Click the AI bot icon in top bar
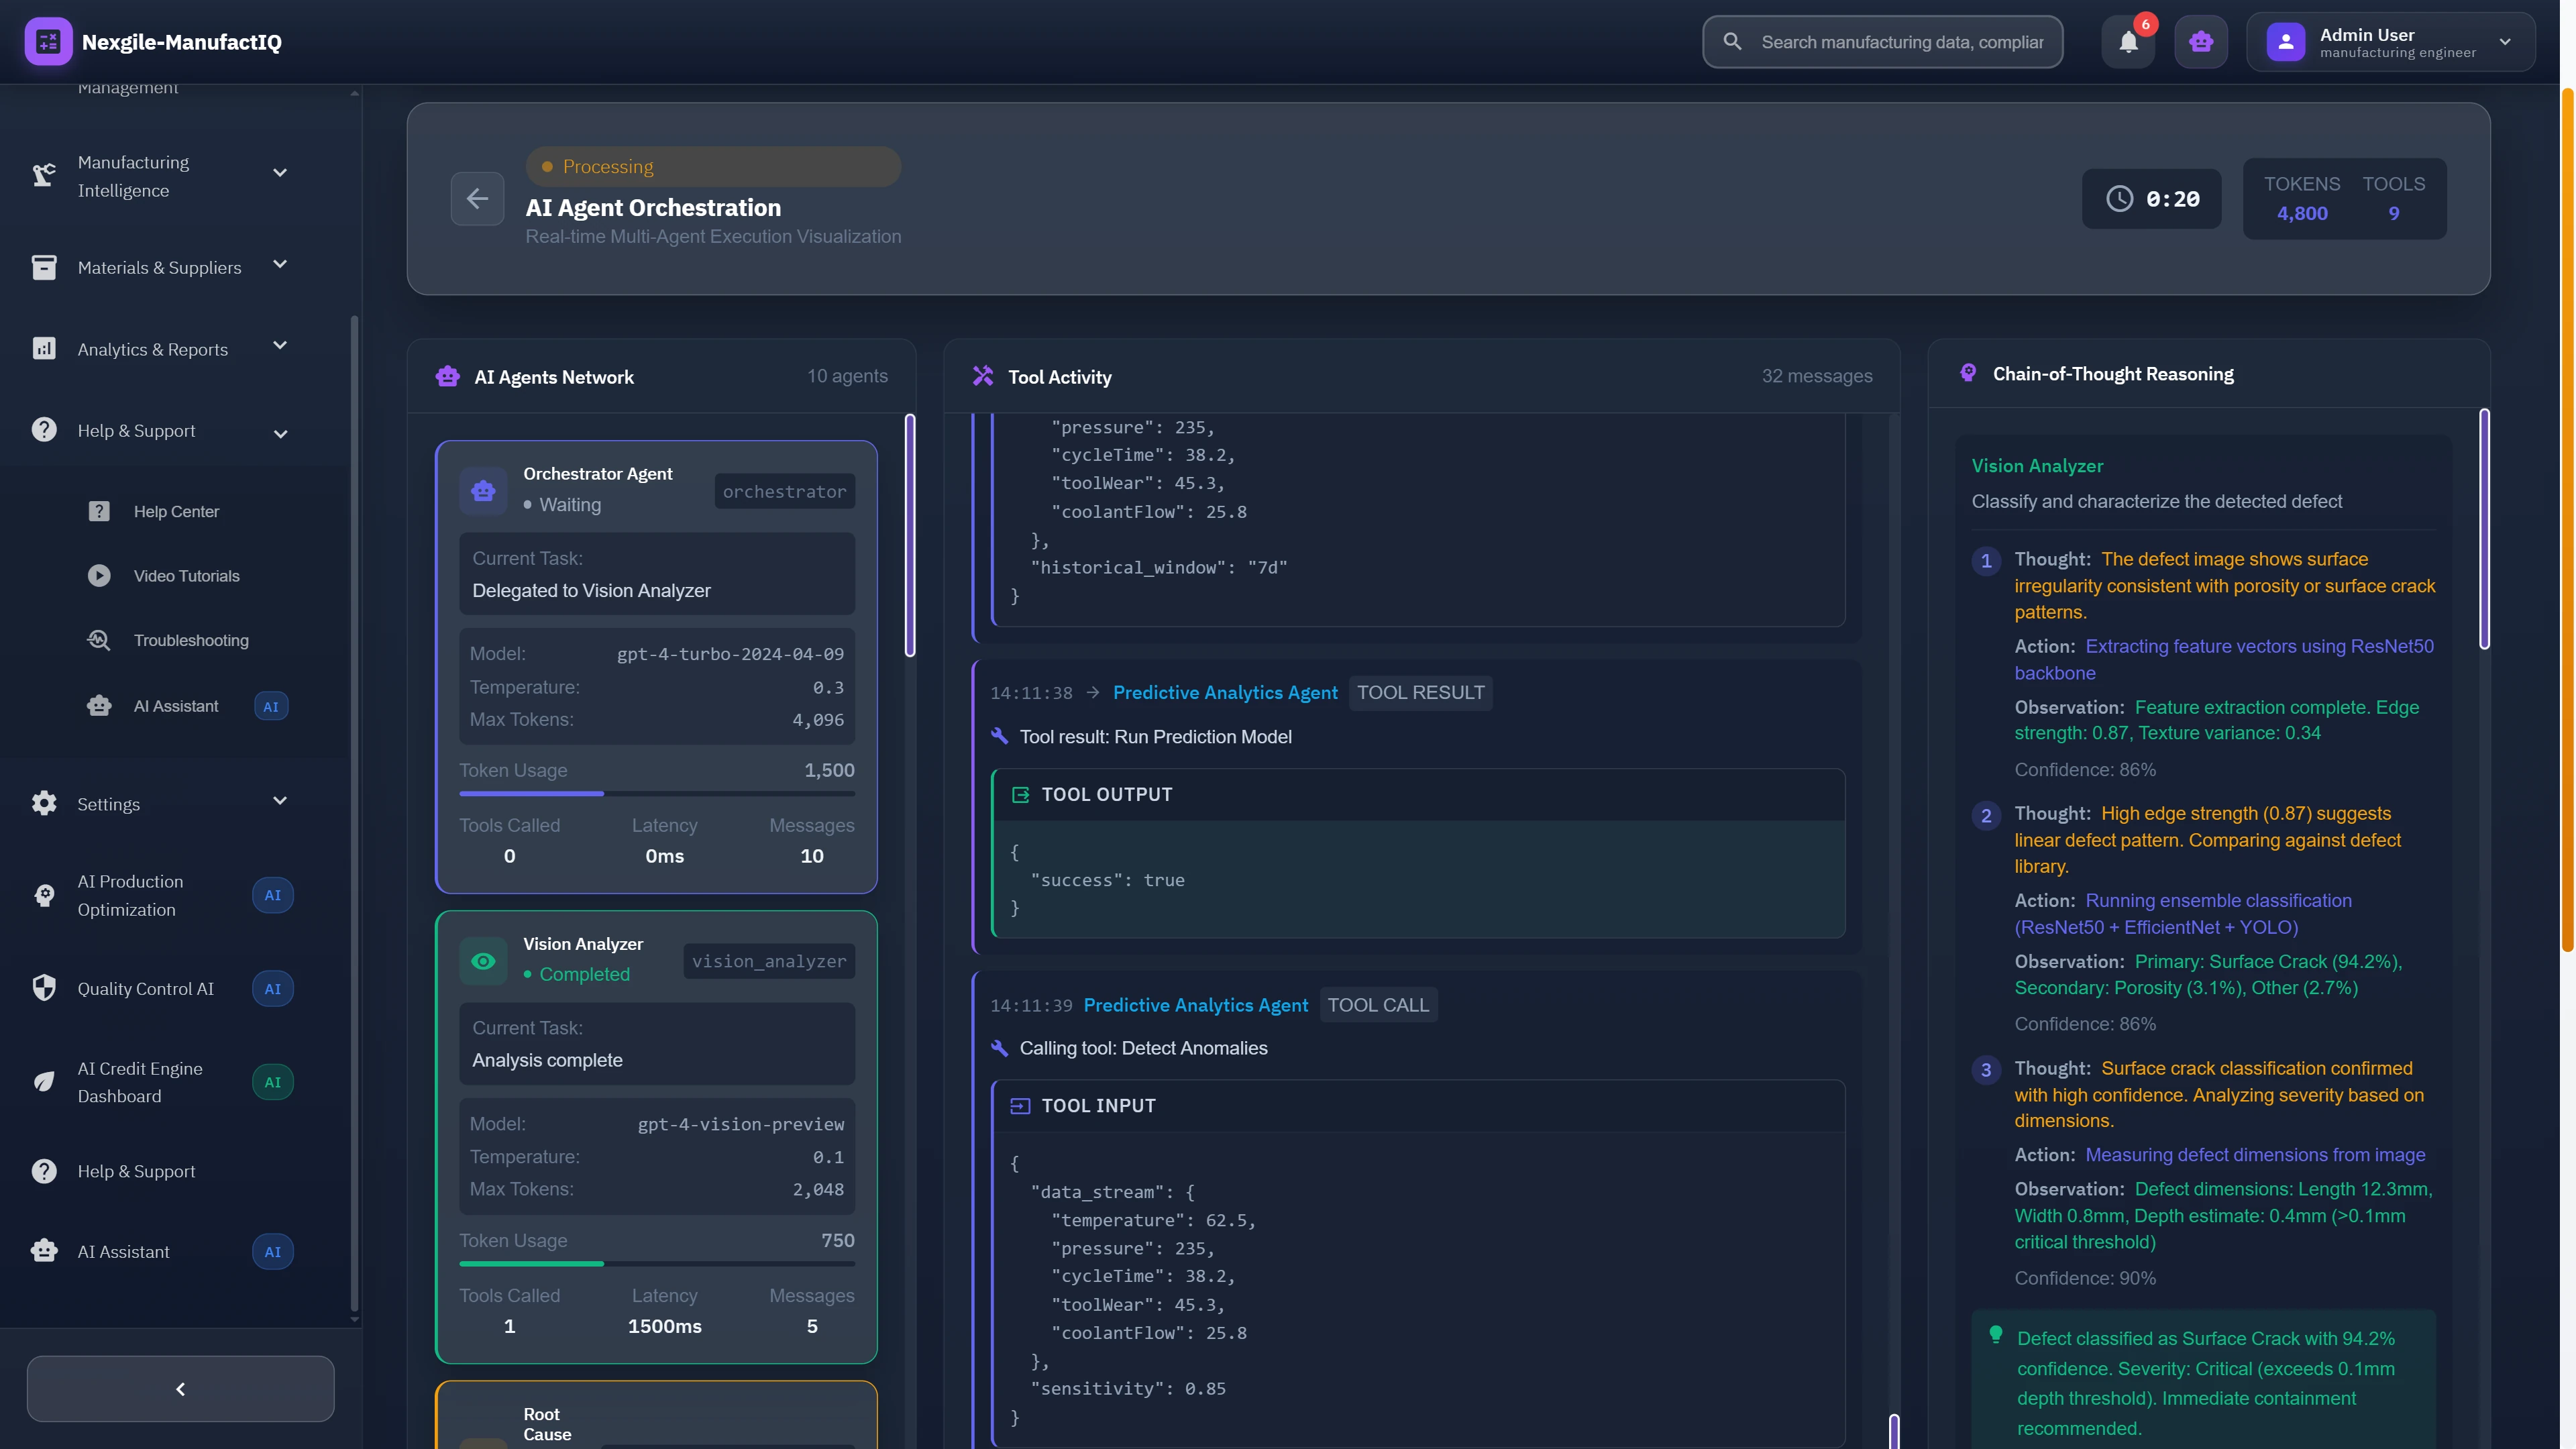 coord(2201,41)
